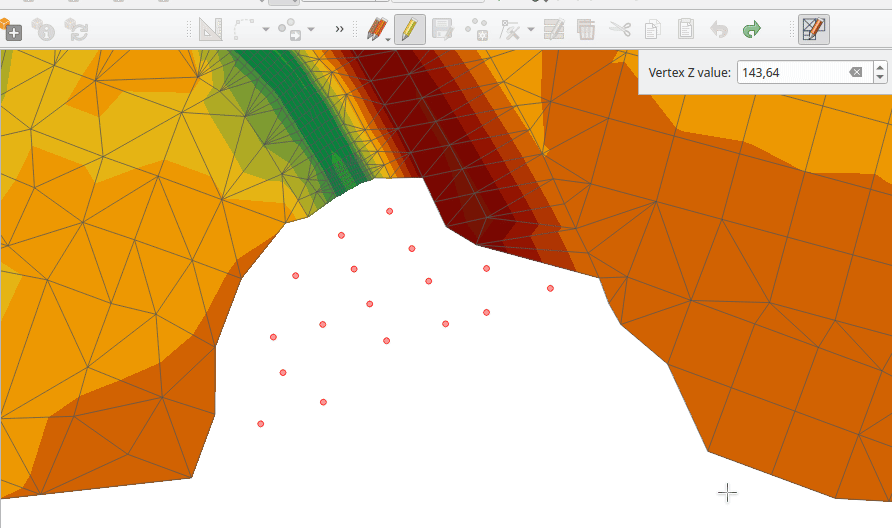Click the green Redo arrow
Image resolution: width=892 pixels, height=528 pixels.
(751, 30)
